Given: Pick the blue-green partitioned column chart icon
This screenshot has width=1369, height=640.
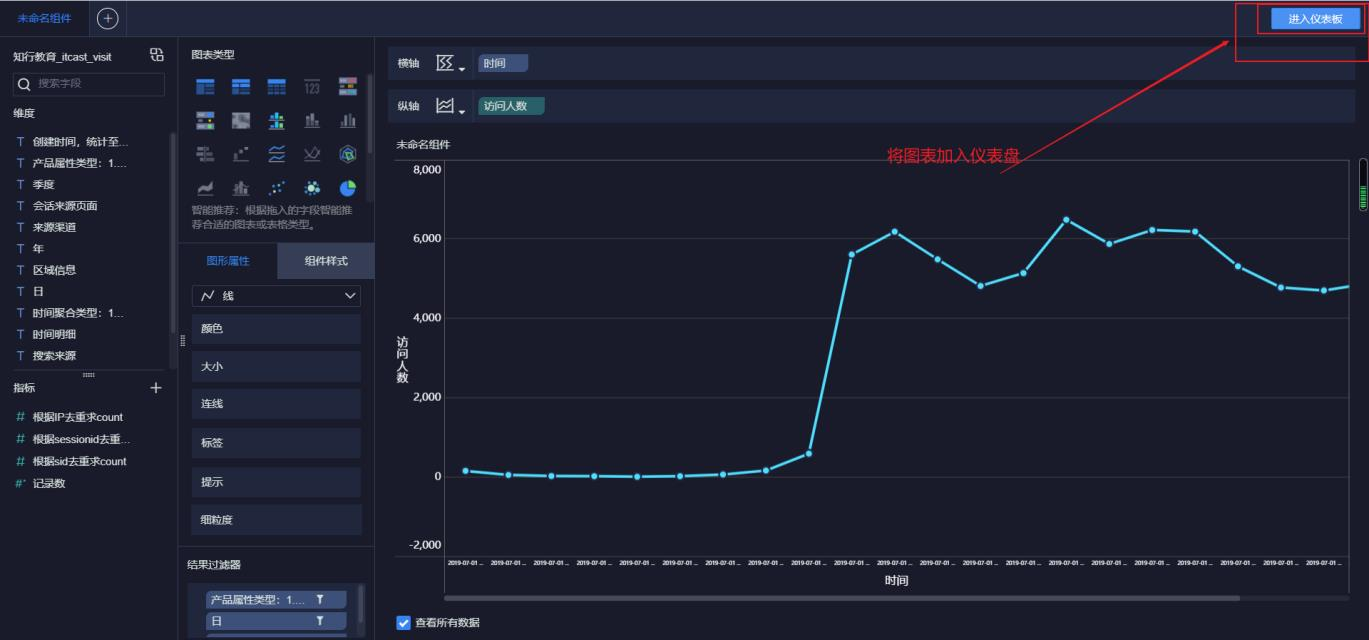Looking at the screenshot, I should [x=276, y=121].
